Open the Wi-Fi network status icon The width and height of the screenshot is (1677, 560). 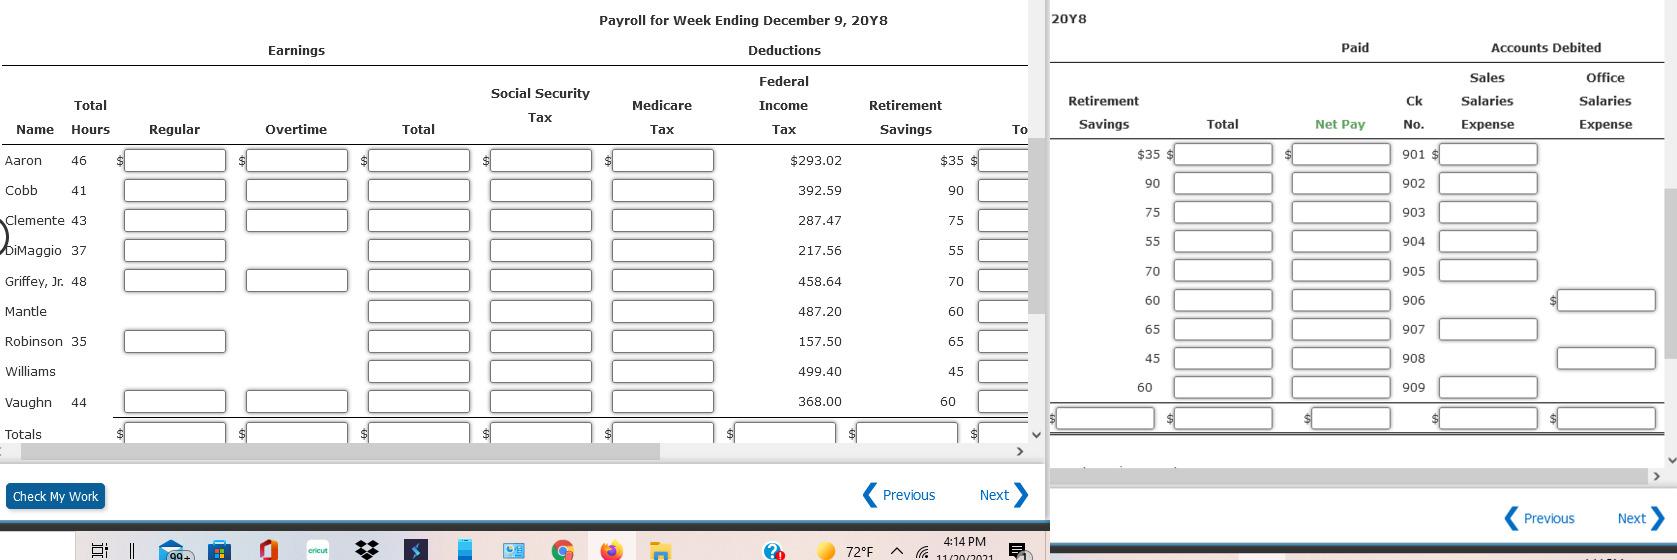[x=921, y=552]
